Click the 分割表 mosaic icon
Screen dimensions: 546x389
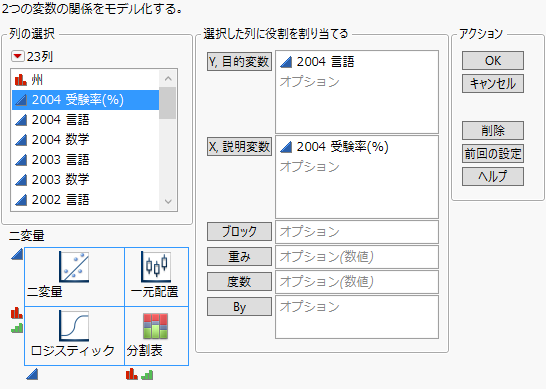click(156, 326)
